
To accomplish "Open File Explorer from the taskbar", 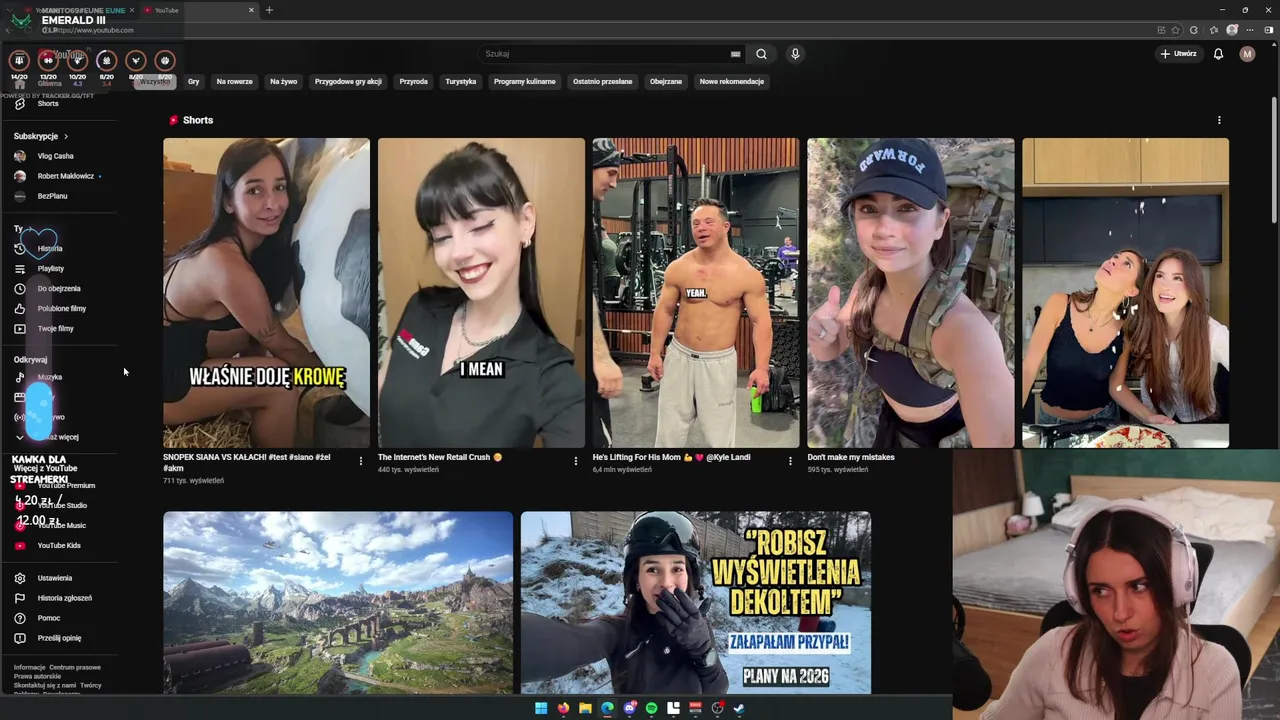I will pos(585,708).
